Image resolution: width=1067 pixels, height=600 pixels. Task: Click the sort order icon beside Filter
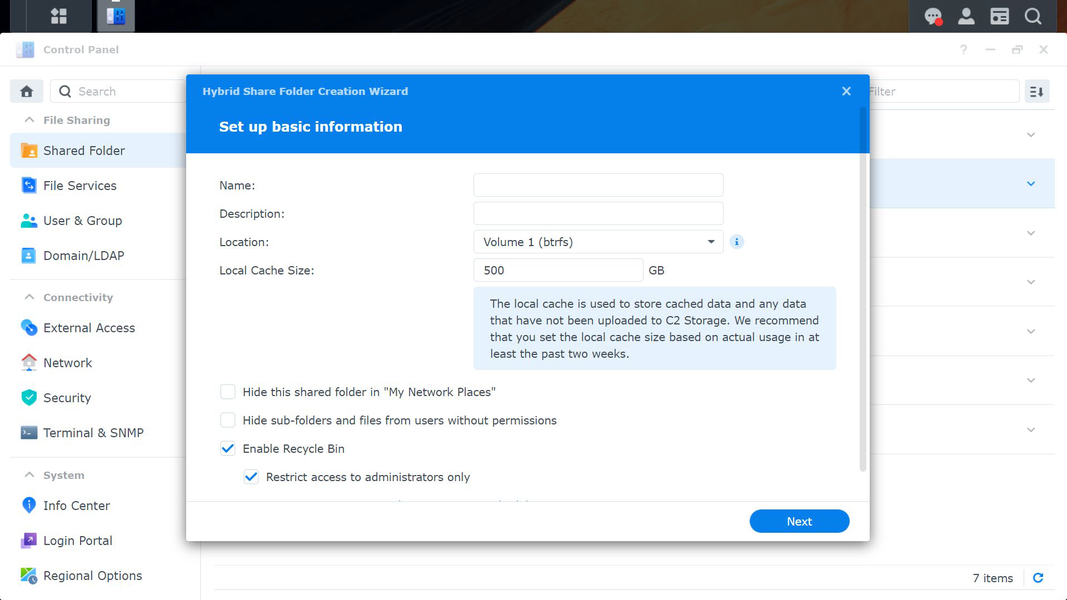1036,91
